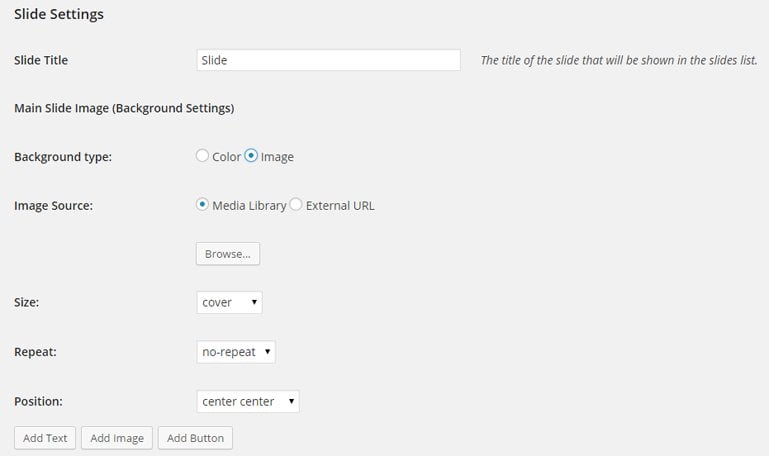Image resolution: width=769 pixels, height=456 pixels.
Task: Expand the Repeat dropdown showing no-repeat
Action: (236, 352)
